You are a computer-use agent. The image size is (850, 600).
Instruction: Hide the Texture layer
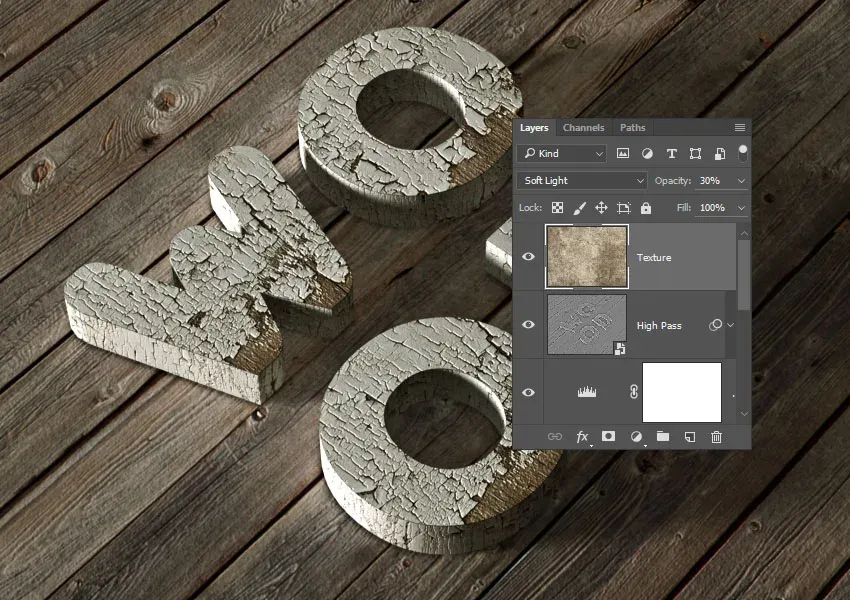coord(529,256)
